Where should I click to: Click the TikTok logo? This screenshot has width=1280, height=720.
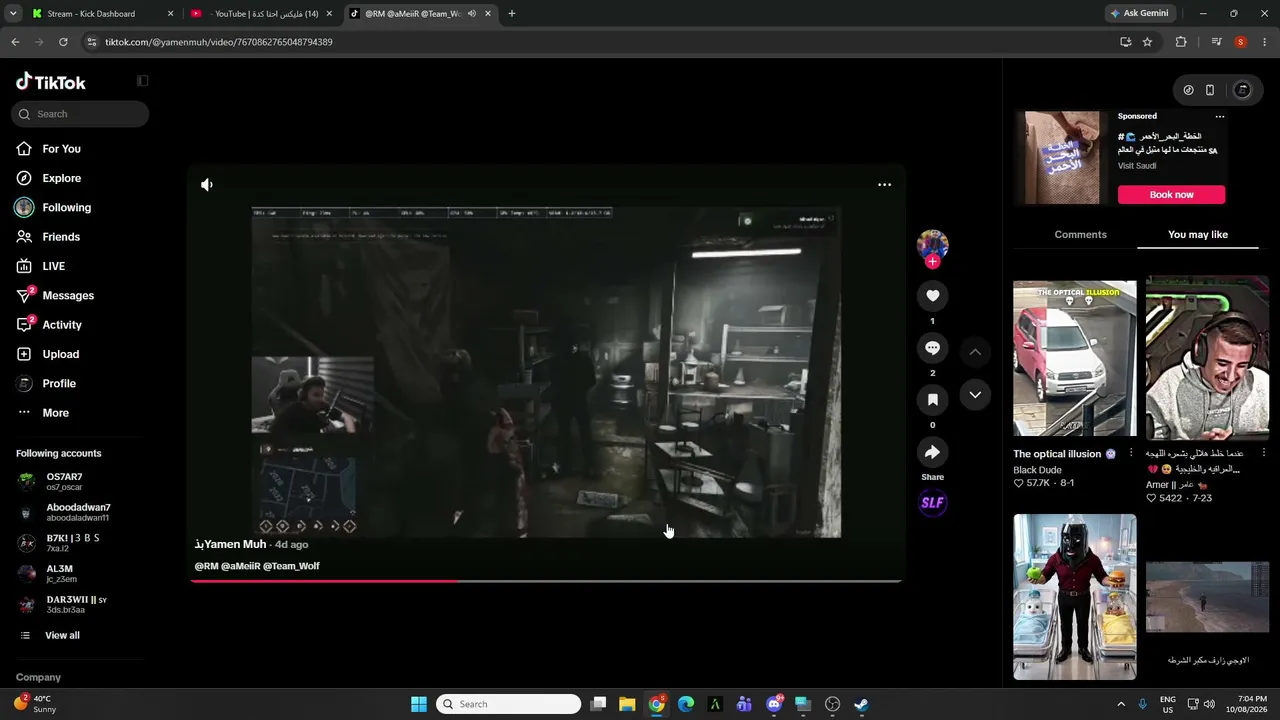click(51, 82)
